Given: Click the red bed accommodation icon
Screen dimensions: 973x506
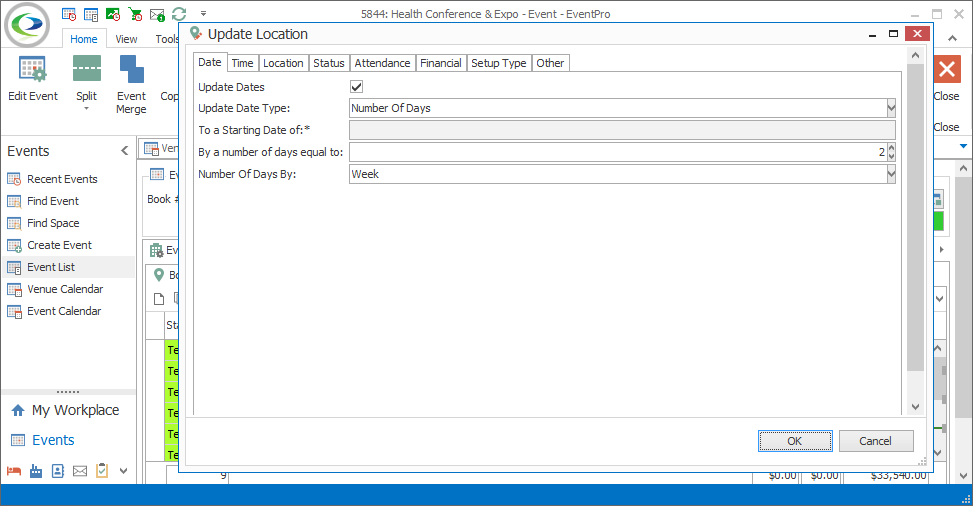Looking at the screenshot, I should pyautogui.click(x=14, y=471).
